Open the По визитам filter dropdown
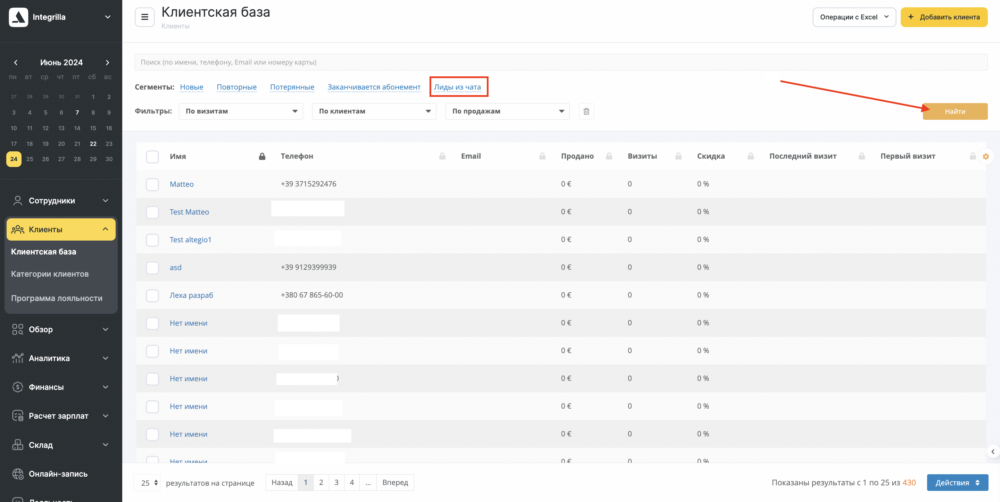Screen dimensions: 1000x502 (241, 112)
